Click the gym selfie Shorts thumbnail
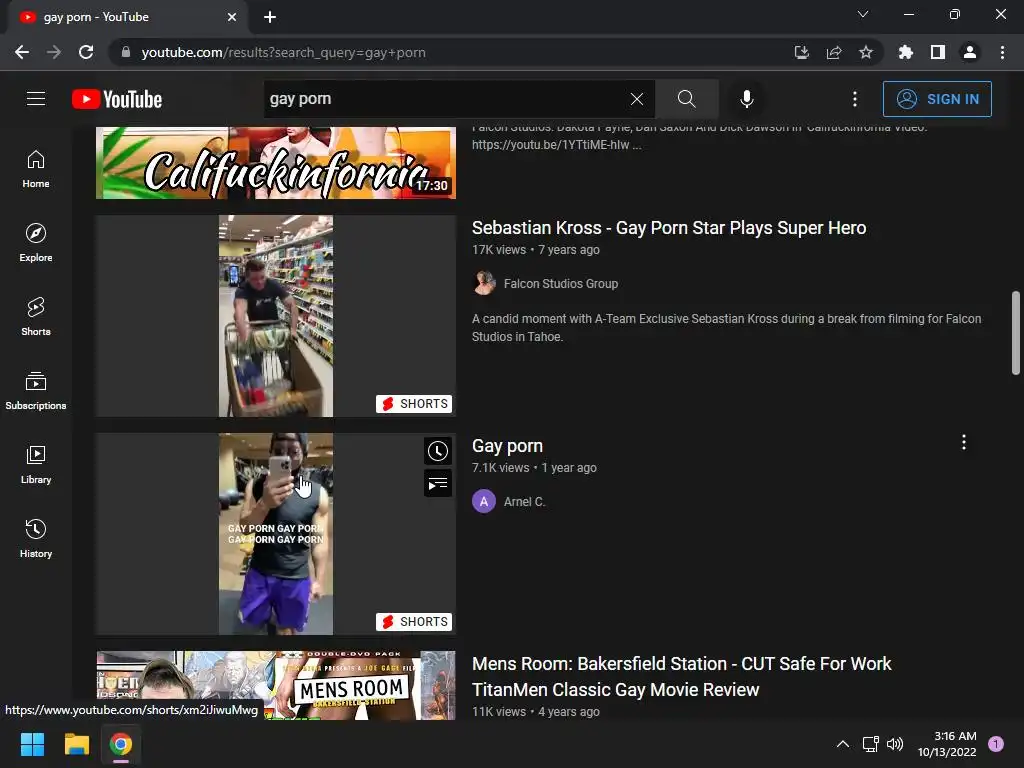1024x768 pixels. [x=276, y=534]
